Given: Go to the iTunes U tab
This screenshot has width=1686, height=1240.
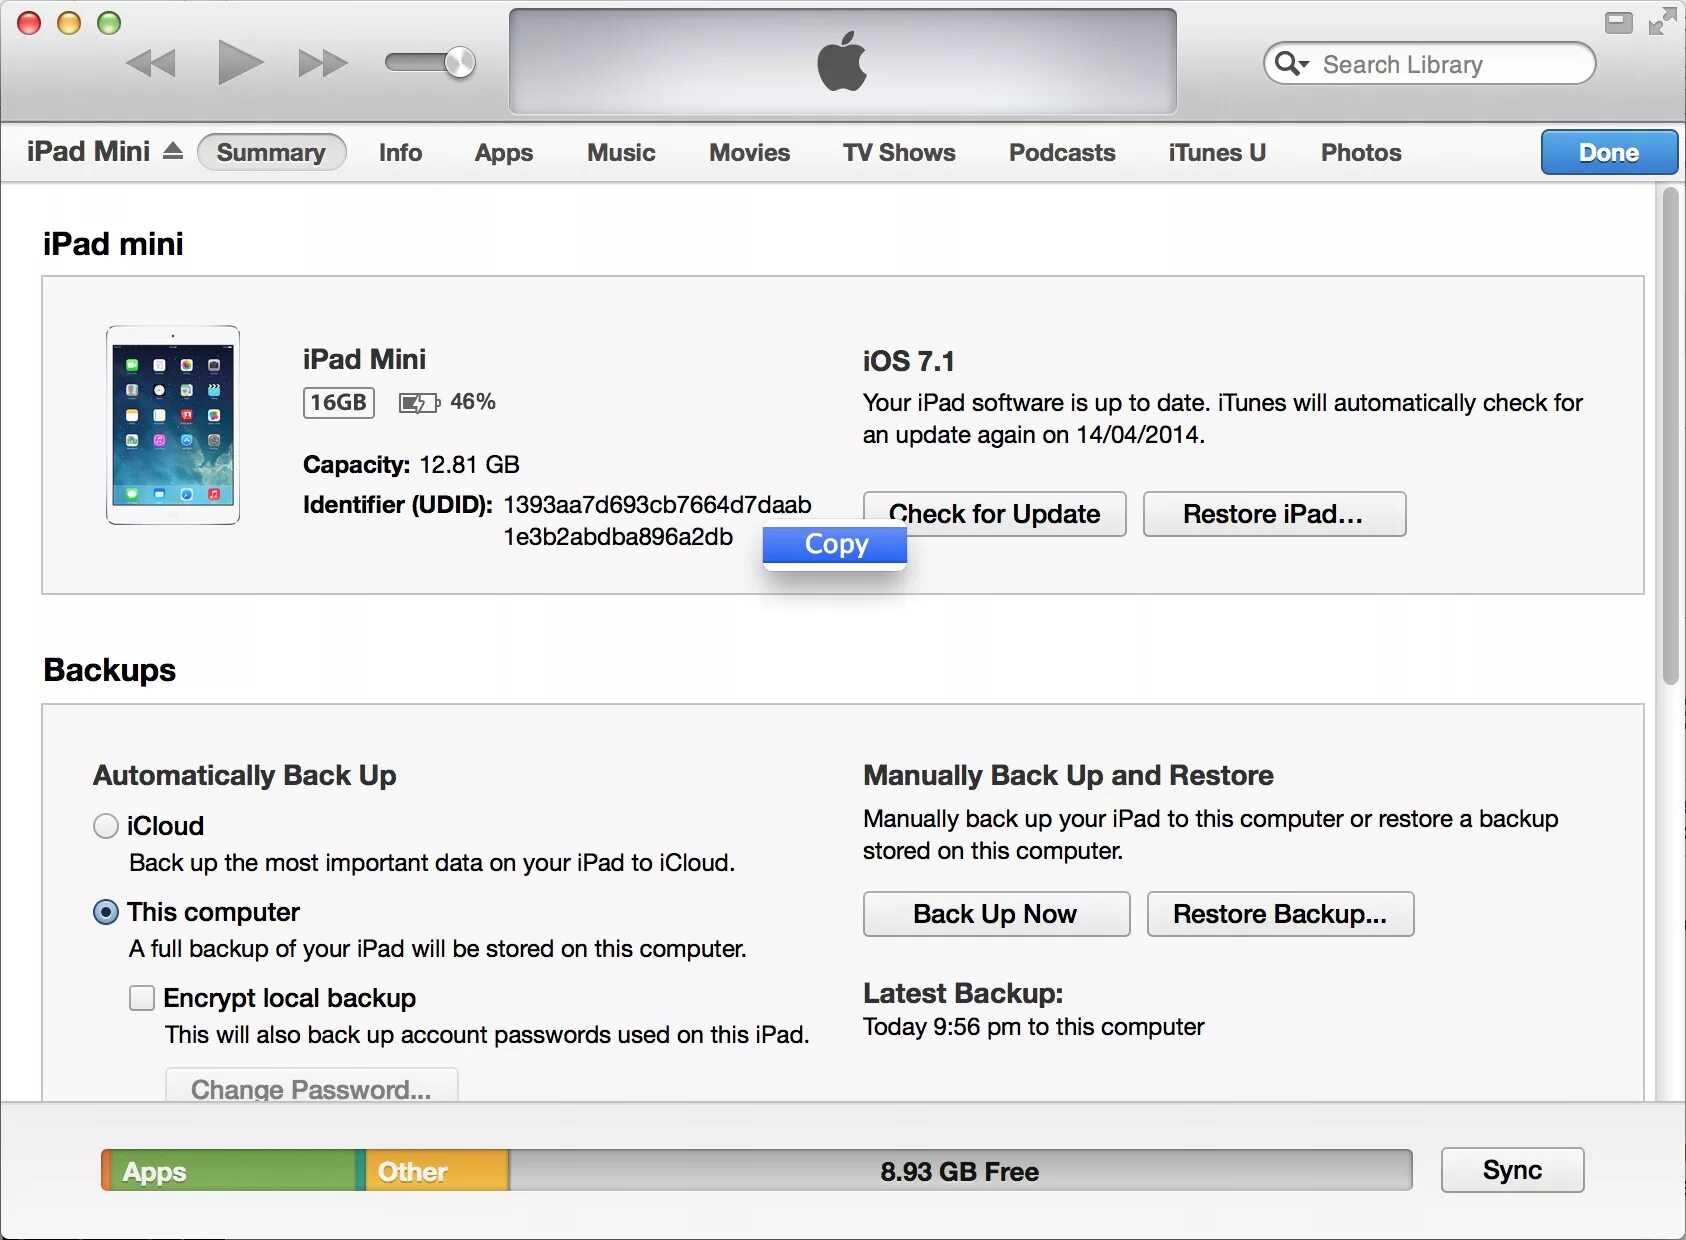Looking at the screenshot, I should tap(1217, 152).
